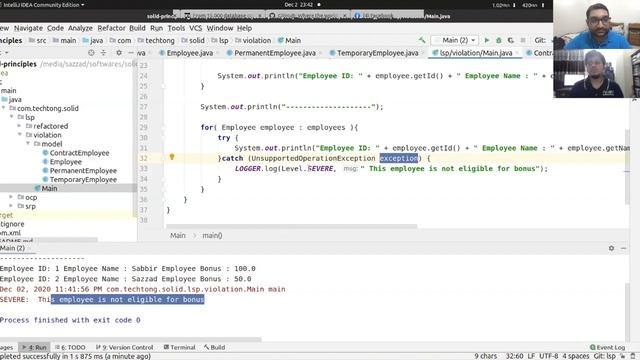This screenshot has height=360, width=640.
Task: Click the build hammer icon in toolbar
Action: (x=422, y=40)
